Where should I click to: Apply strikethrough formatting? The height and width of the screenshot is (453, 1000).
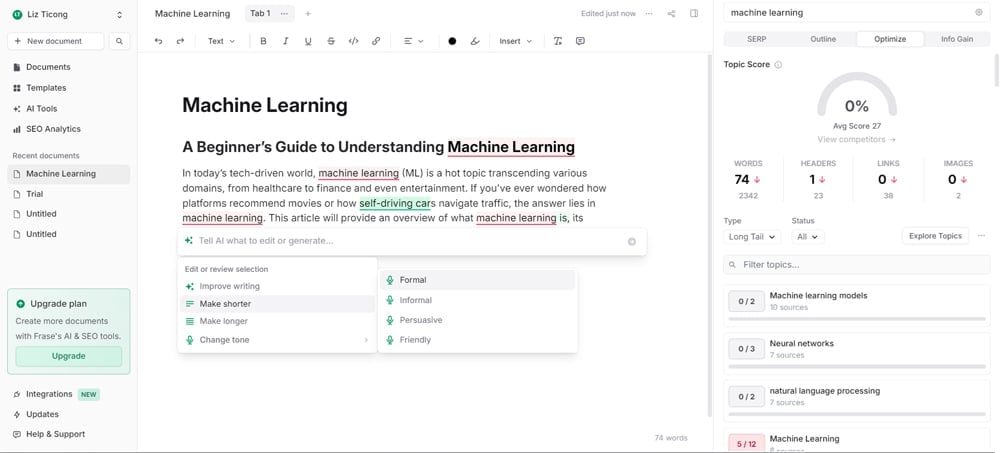click(x=330, y=41)
